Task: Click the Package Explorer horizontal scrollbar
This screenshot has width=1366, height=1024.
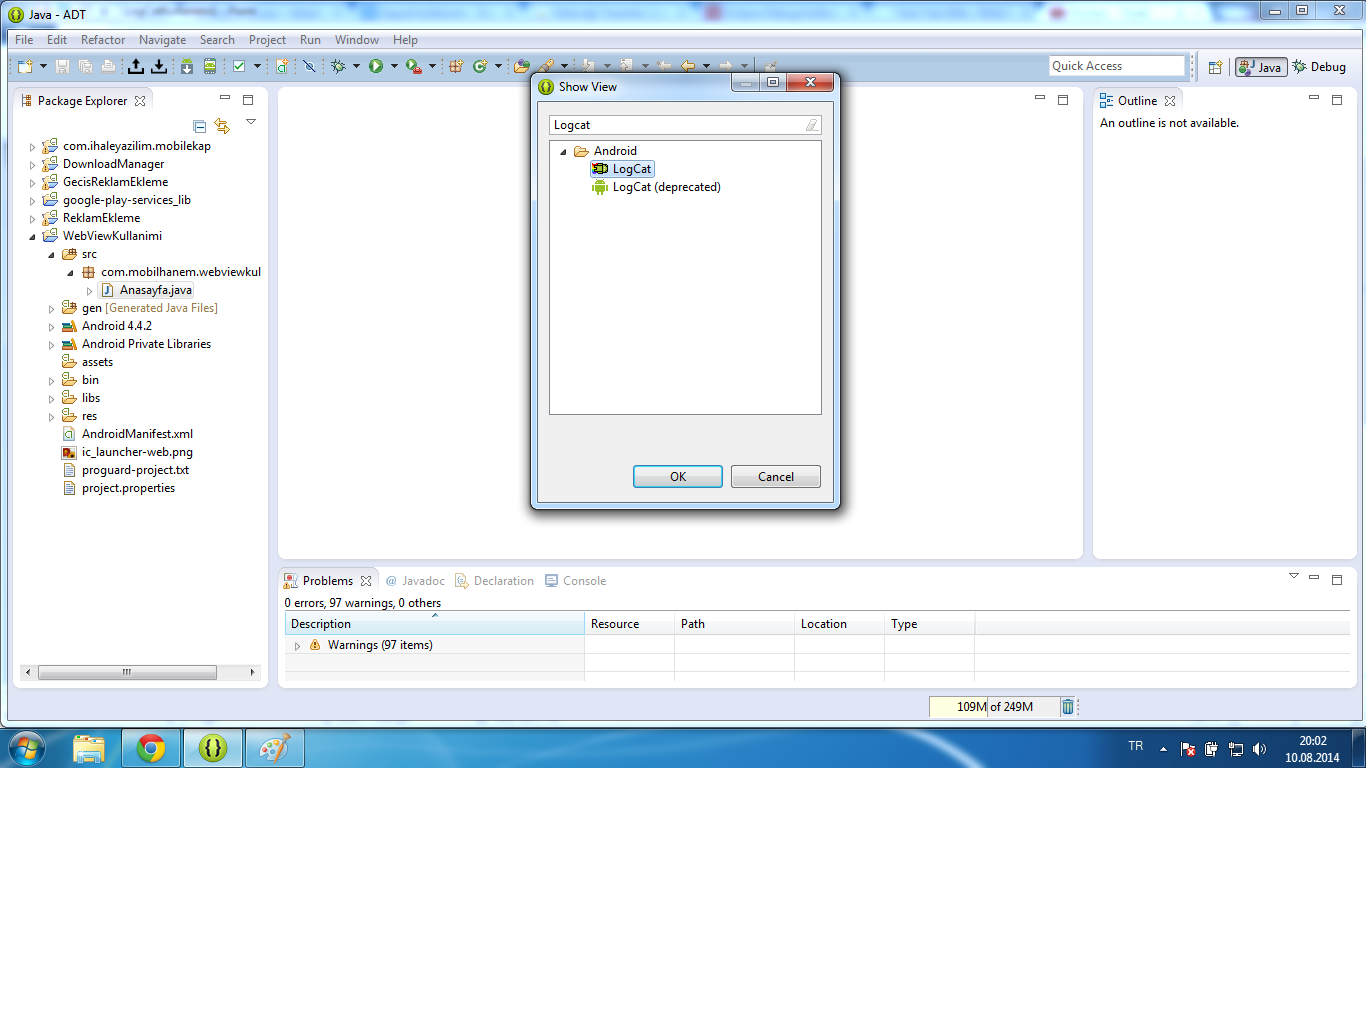Action: (x=139, y=672)
